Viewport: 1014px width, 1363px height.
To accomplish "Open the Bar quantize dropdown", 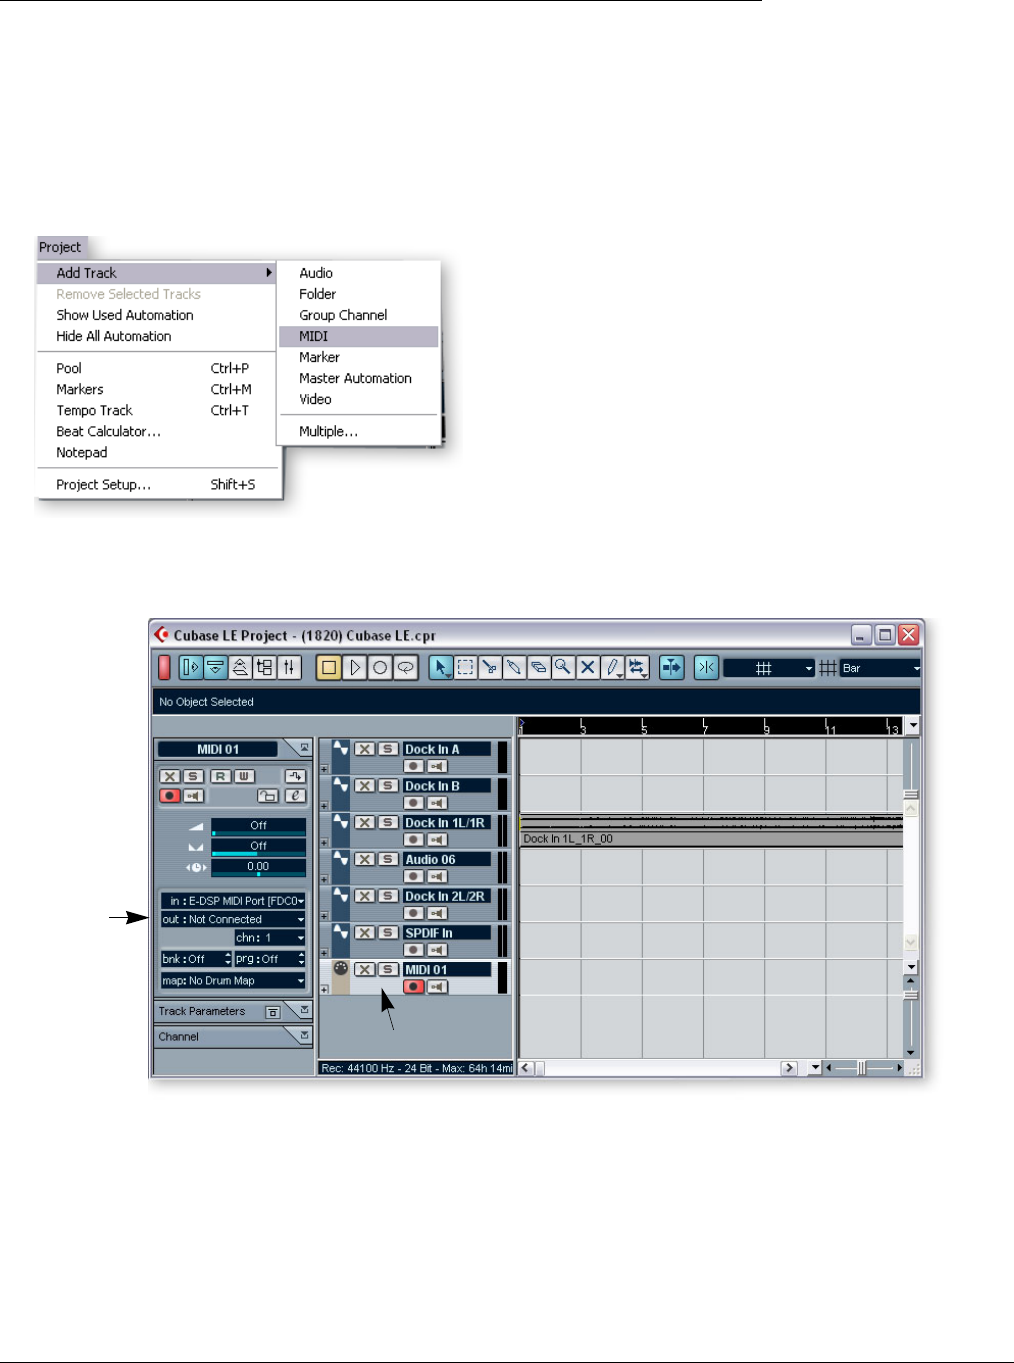I will coord(880,668).
